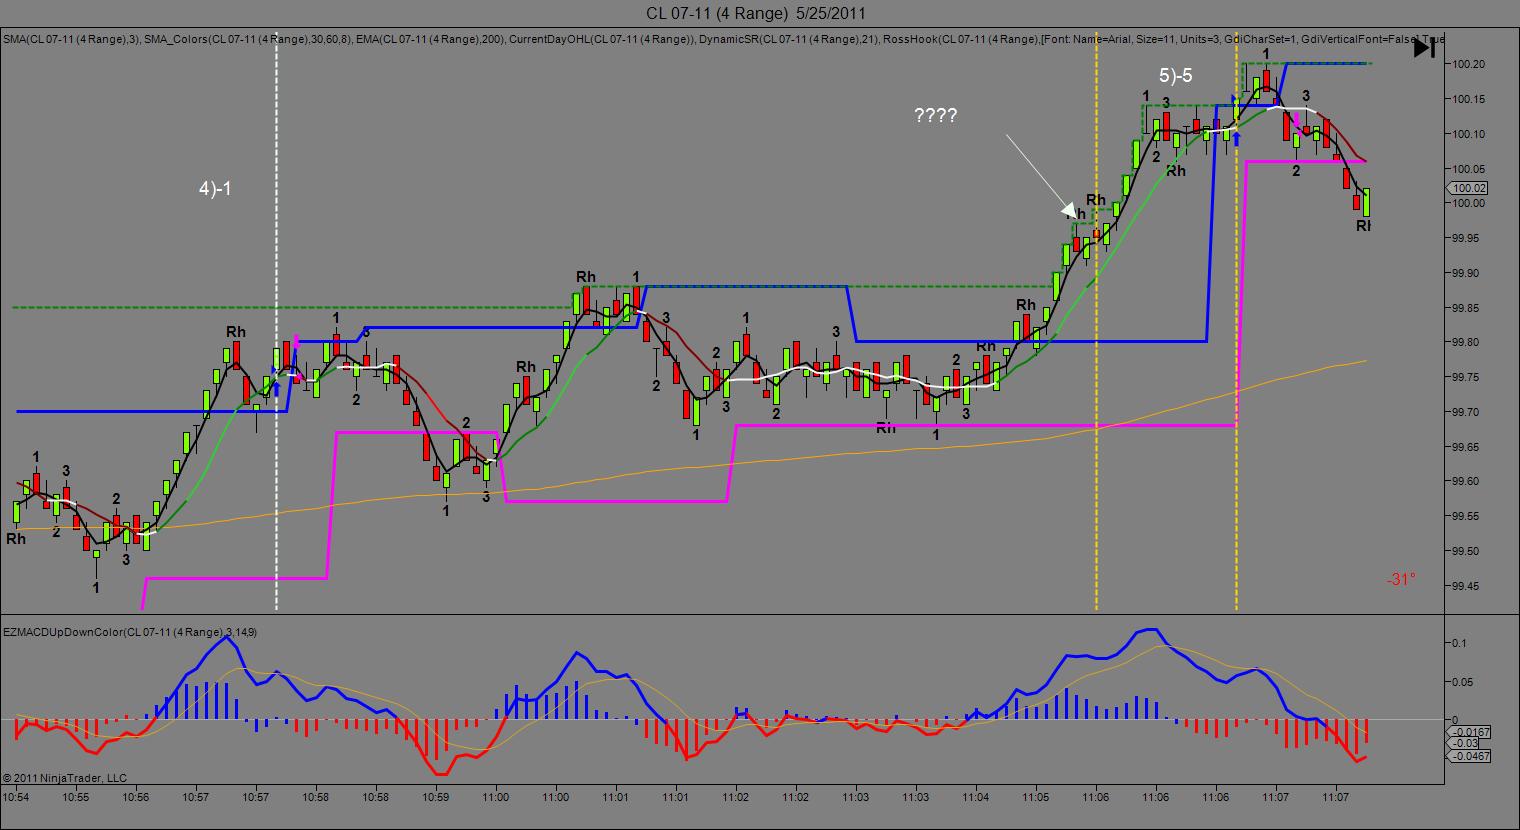This screenshot has height=830, width=1520.
Task: Click the 99.80 price axis label
Action: [1468, 342]
